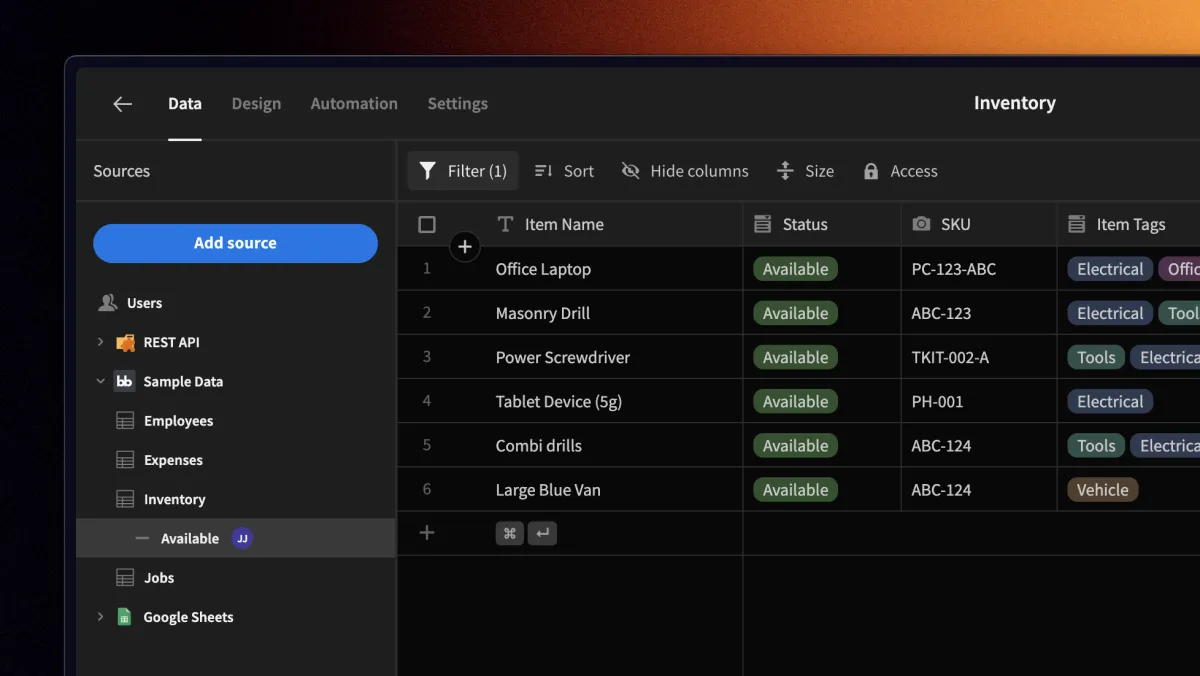Click the Employees table icon

point(125,421)
